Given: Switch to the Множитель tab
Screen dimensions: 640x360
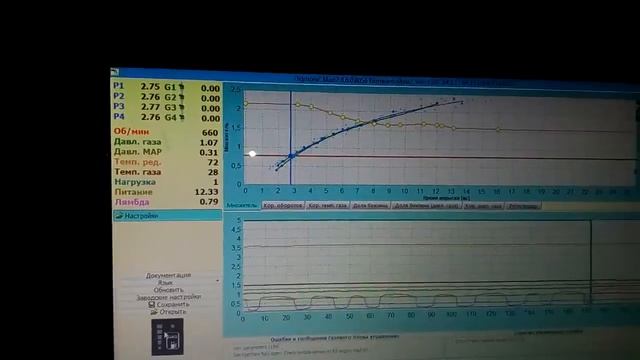Looking at the screenshot, I should pyautogui.click(x=242, y=205).
